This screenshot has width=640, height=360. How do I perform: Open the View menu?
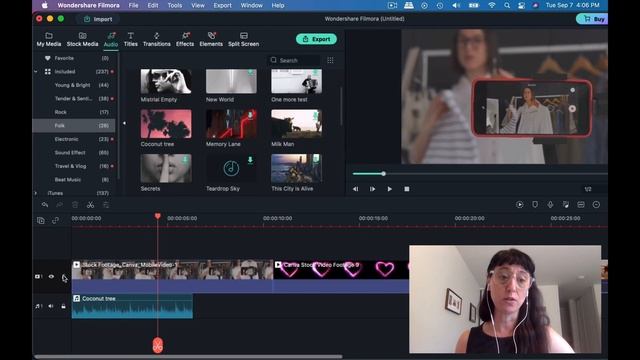click(x=198, y=5)
